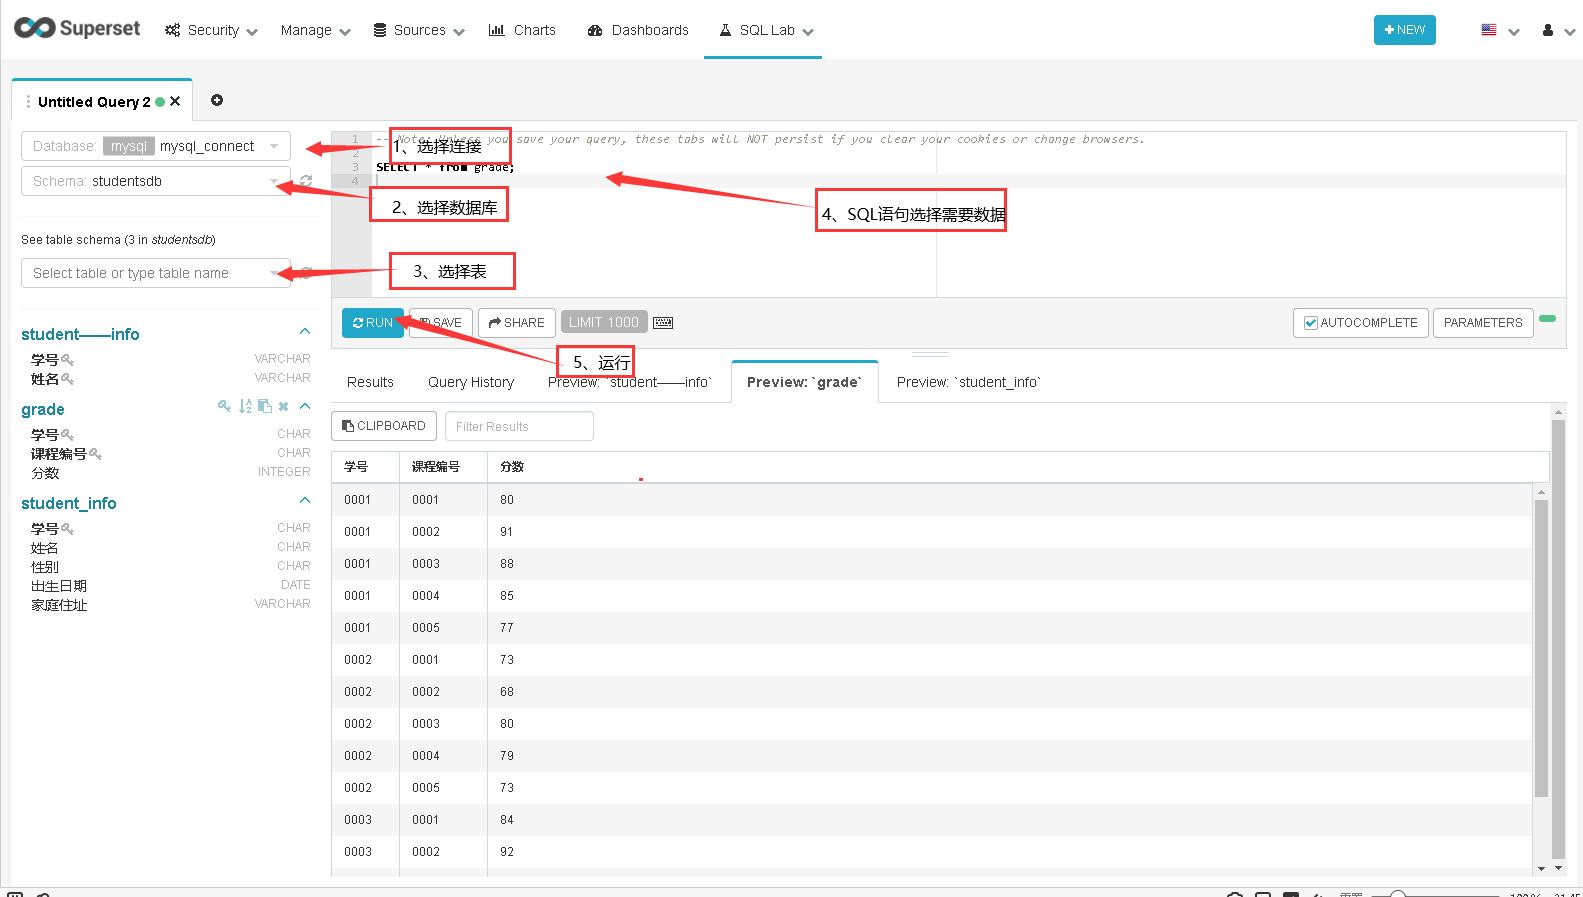The image size is (1583, 897).
Task: Click the 课程编号 results column header
Action: point(436,467)
